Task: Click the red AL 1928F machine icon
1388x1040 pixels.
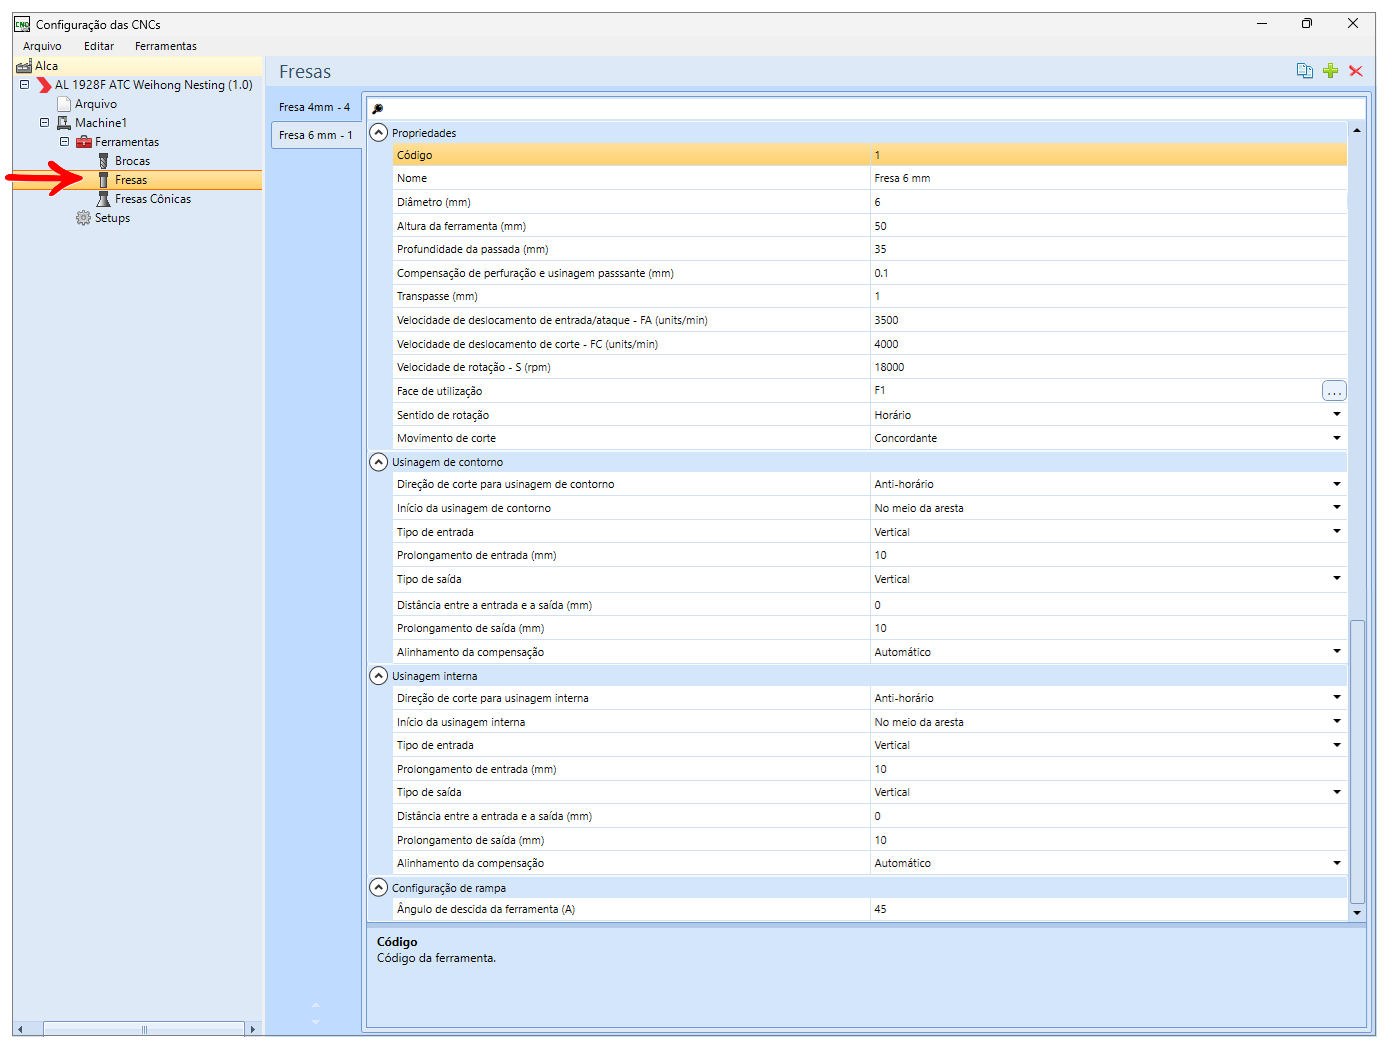Action: coord(44,85)
